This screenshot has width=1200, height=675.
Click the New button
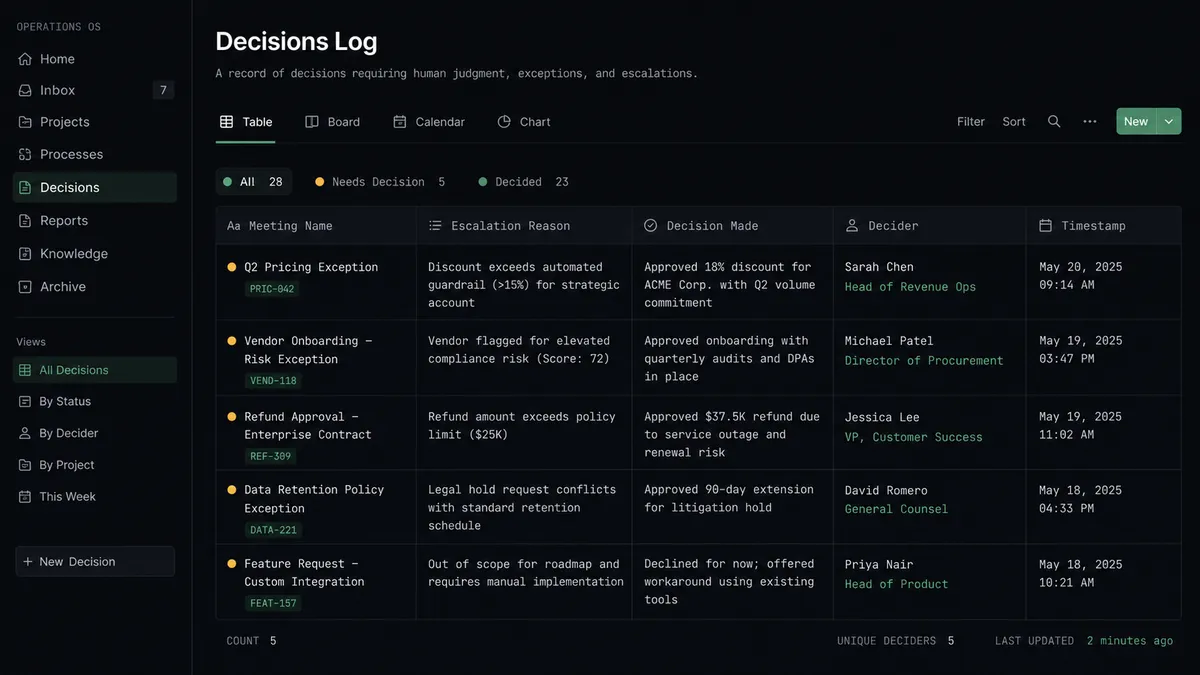[1136, 121]
